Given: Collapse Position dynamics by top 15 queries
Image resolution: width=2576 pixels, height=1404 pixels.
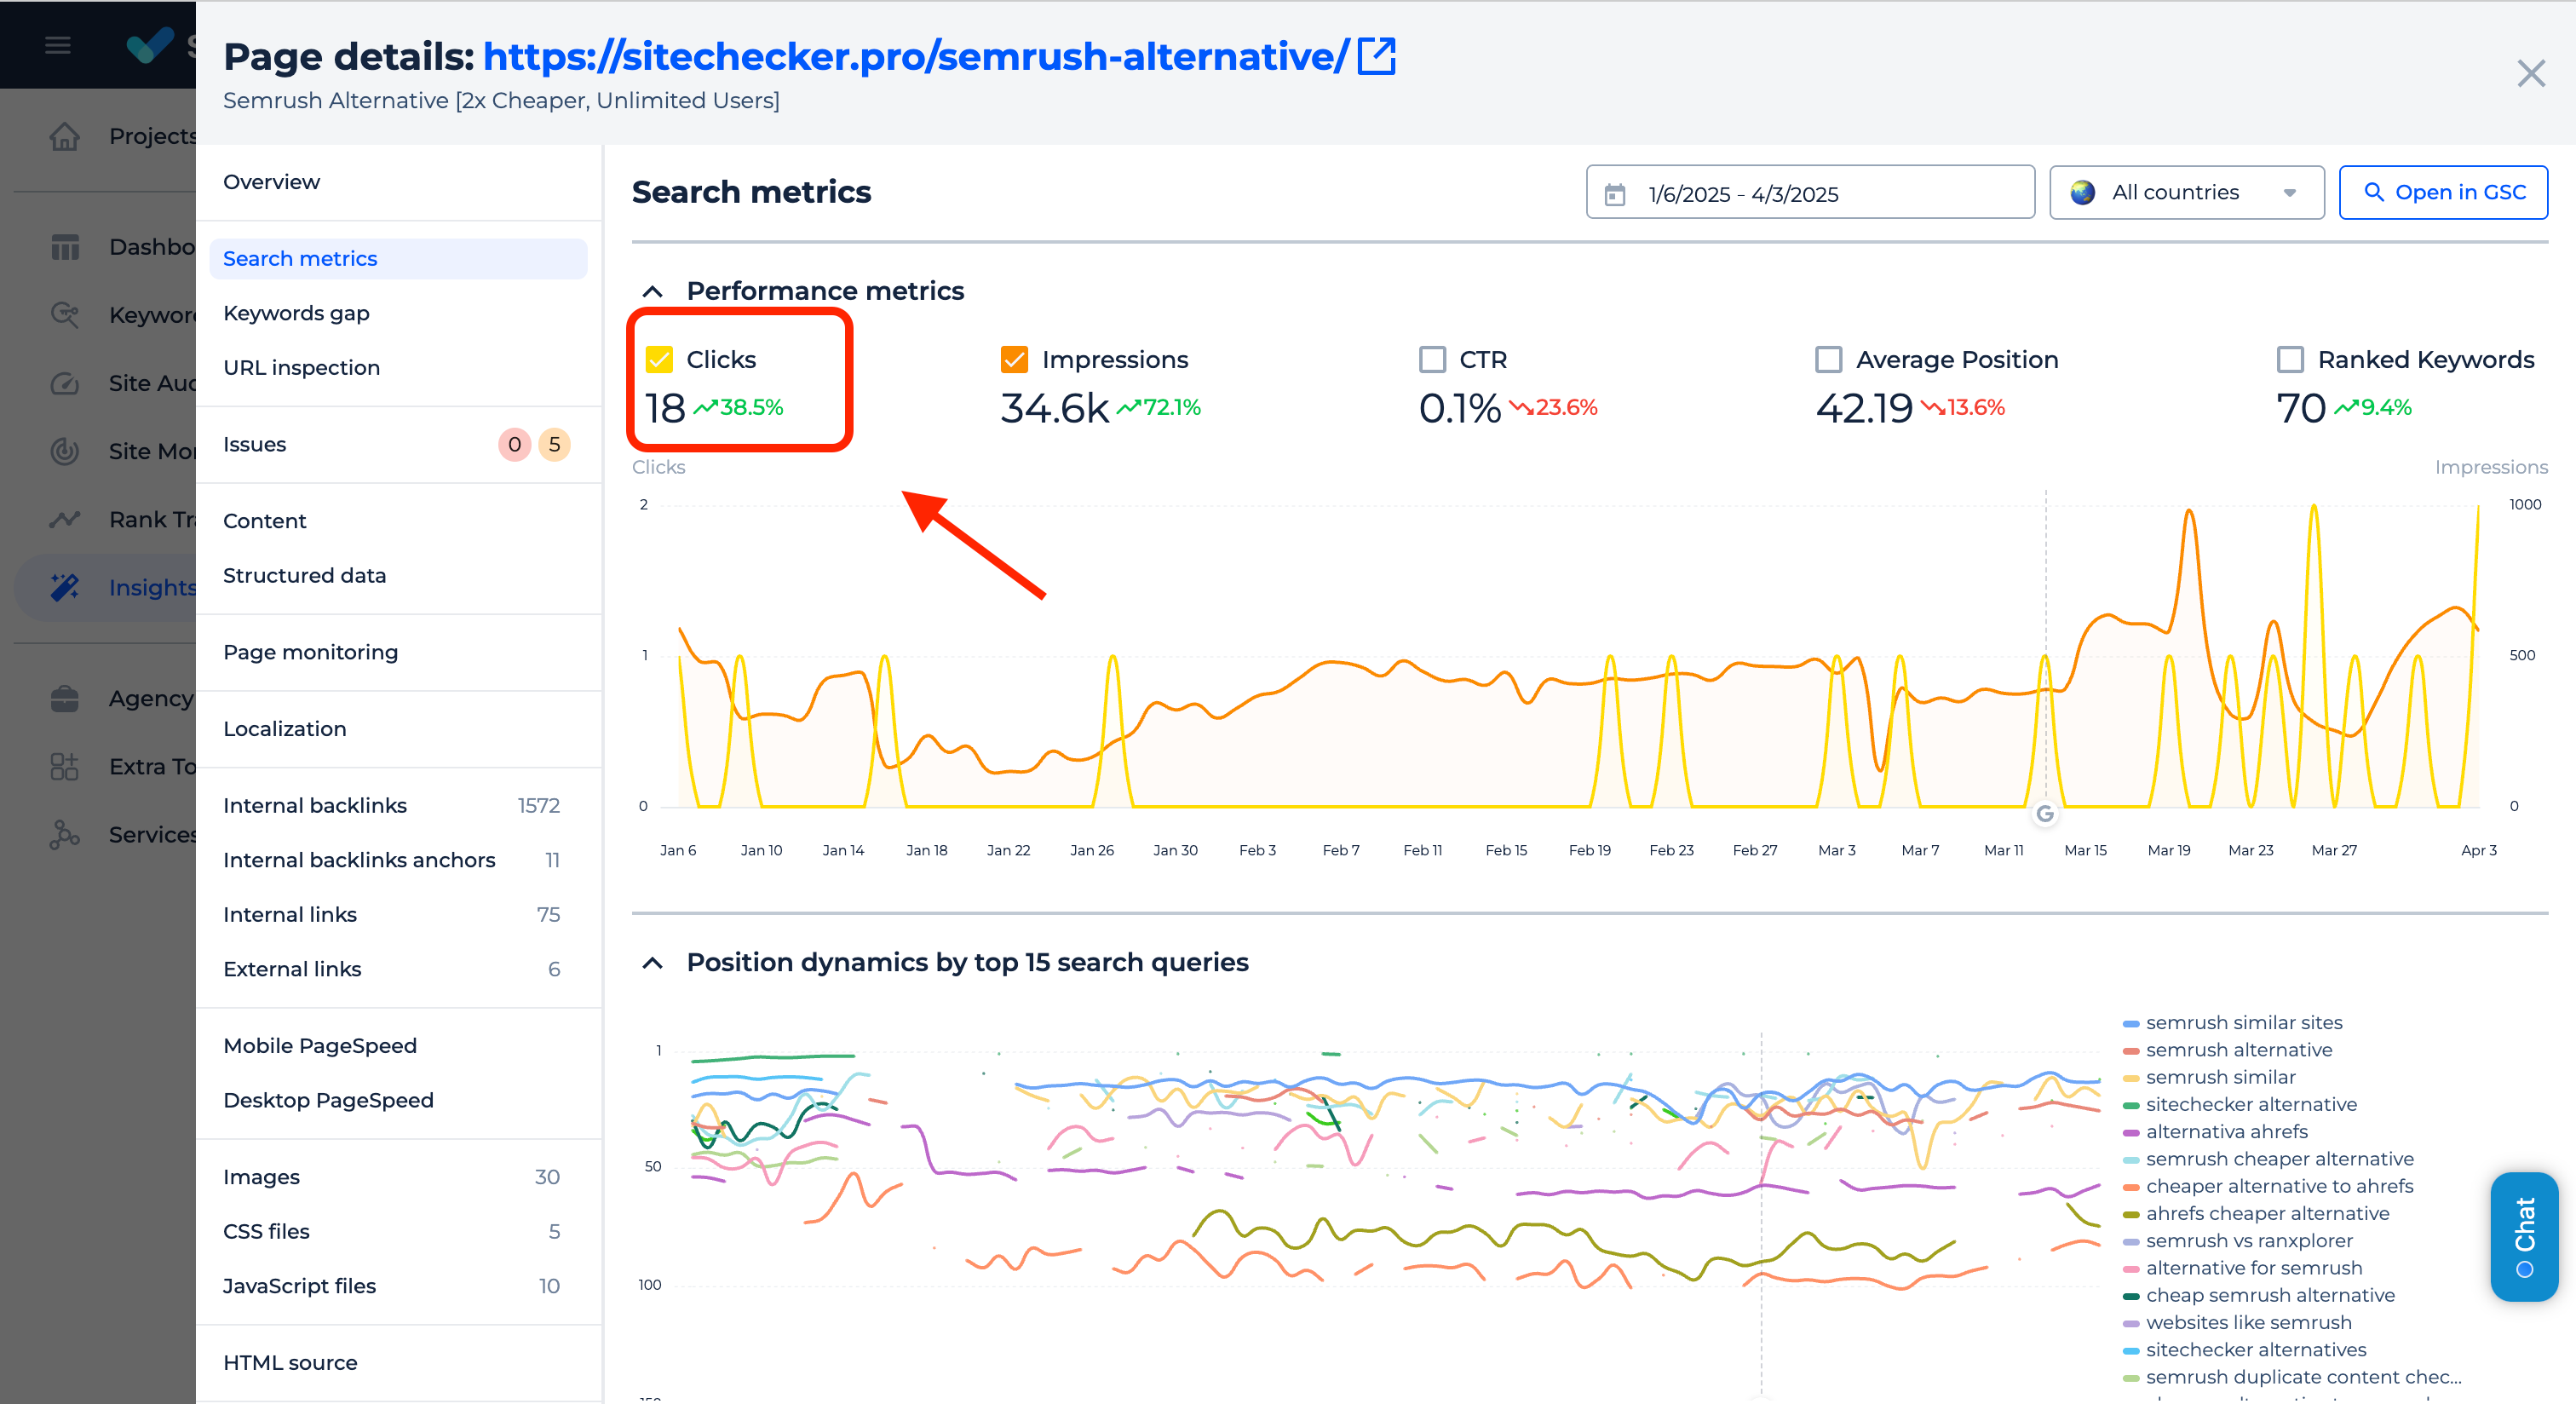Looking at the screenshot, I should pos(653,963).
